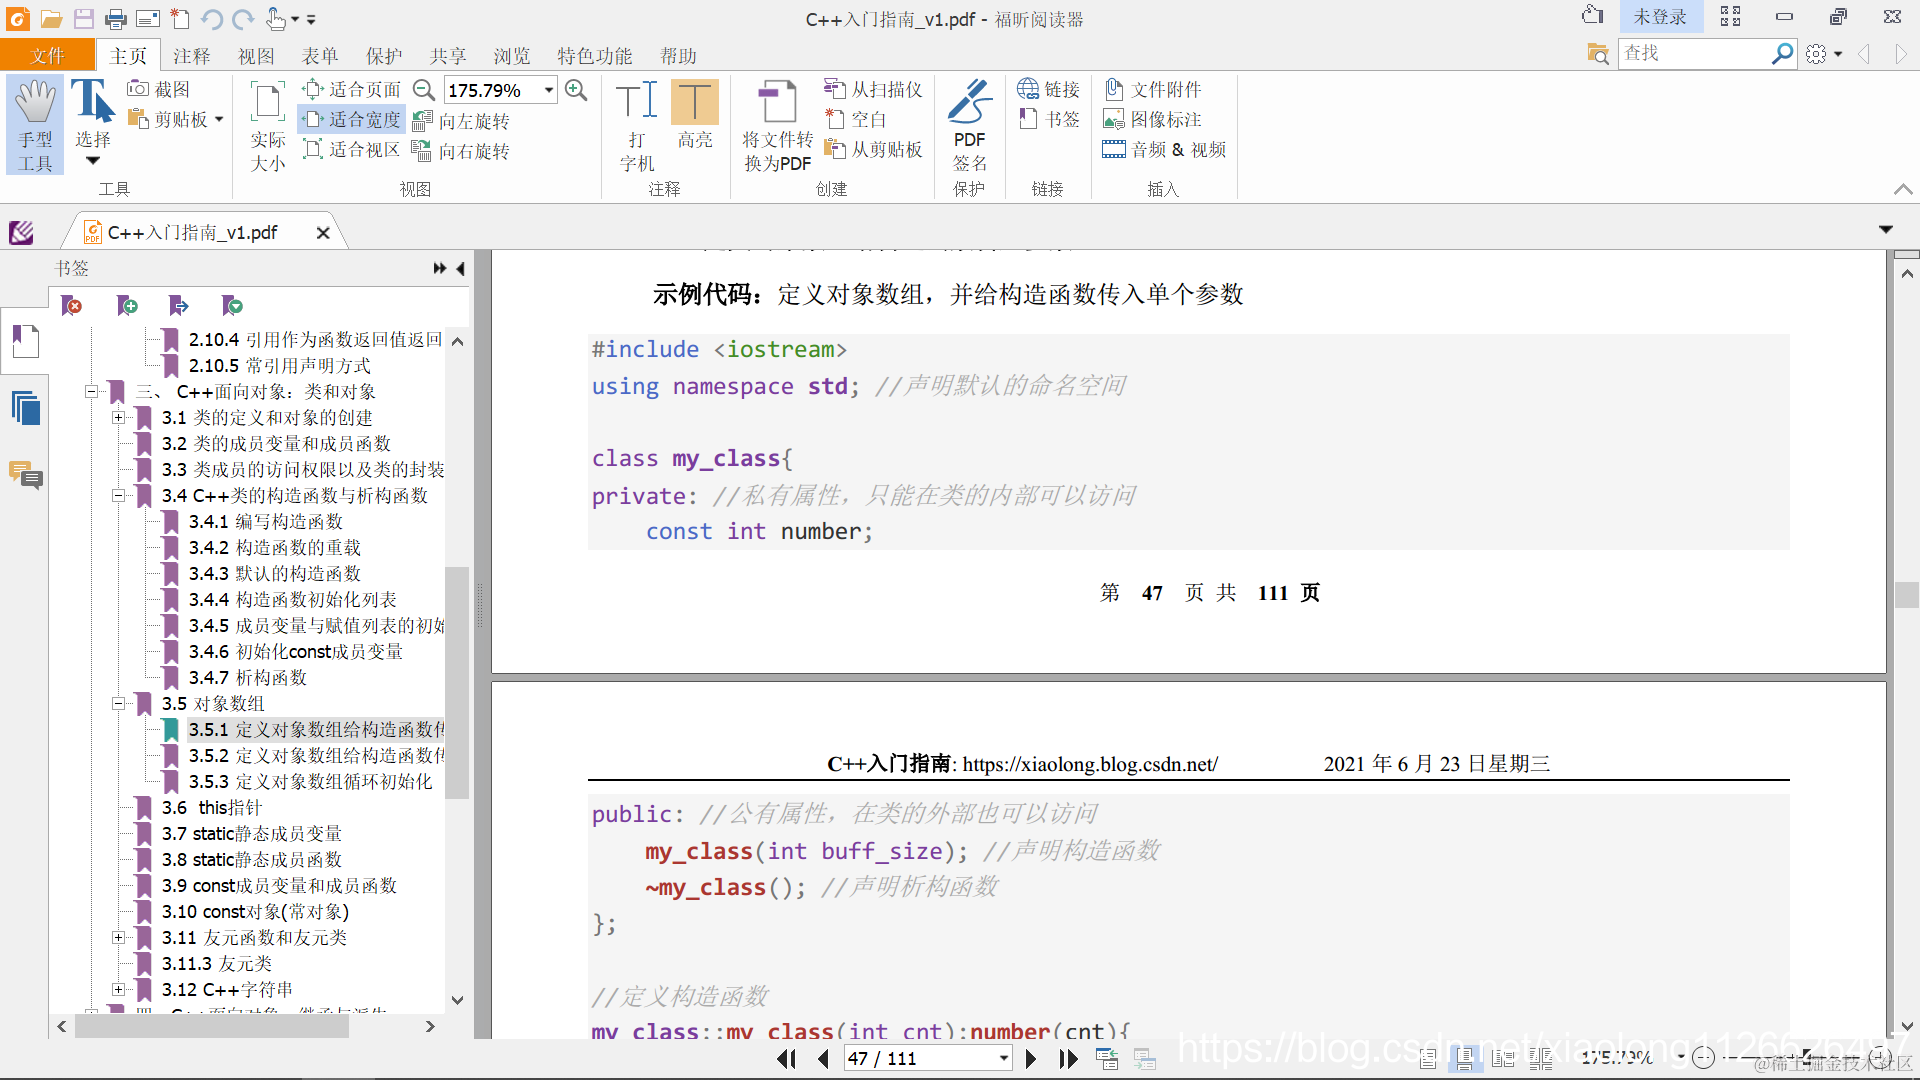Viewport: 1920px width, 1080px height.
Task: Open the 文件 menu
Action: tap(47, 56)
